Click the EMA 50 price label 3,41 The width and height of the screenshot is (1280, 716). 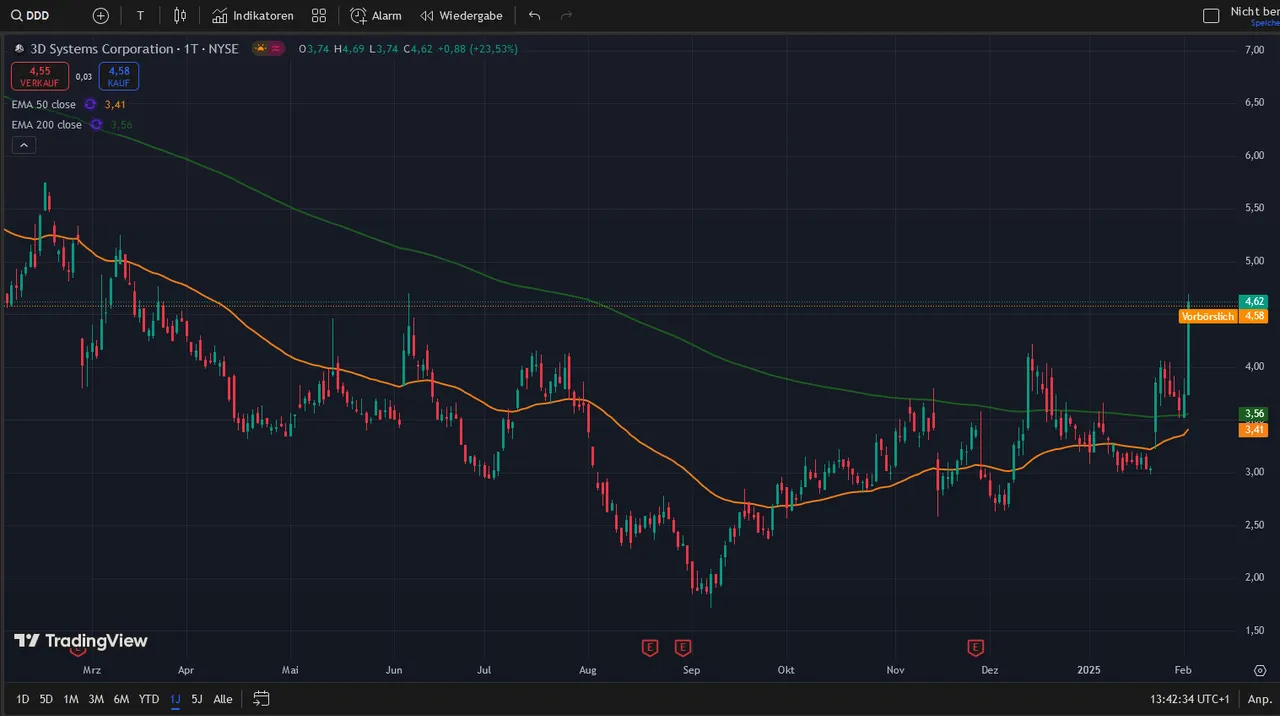pyautogui.click(x=1253, y=430)
